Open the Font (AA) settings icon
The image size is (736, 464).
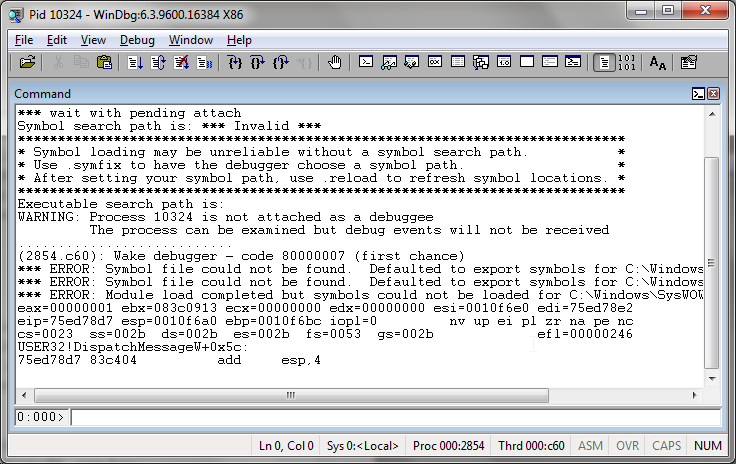point(657,62)
